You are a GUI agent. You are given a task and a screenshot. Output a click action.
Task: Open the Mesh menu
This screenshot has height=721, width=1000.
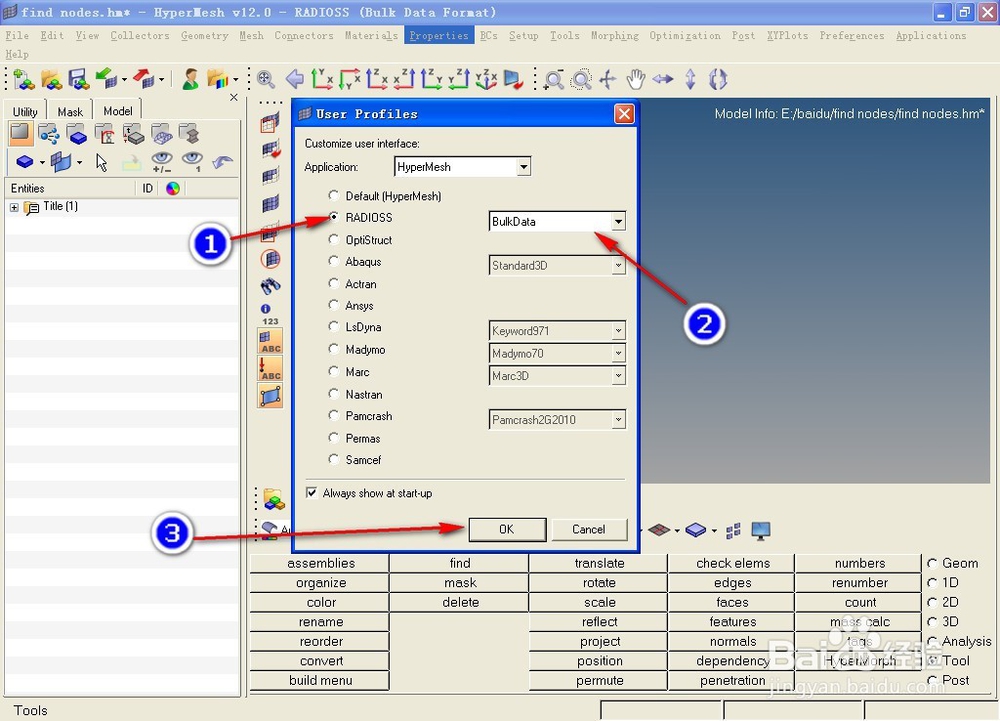coord(251,35)
